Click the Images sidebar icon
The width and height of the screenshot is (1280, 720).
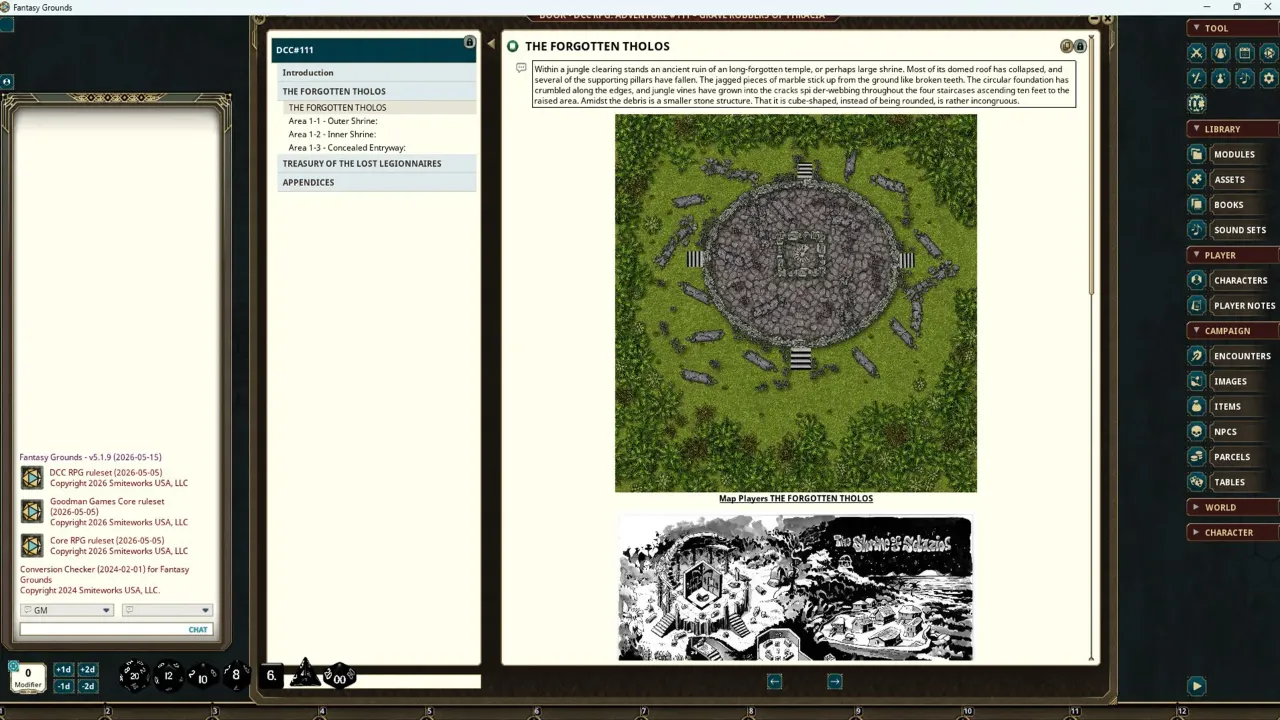[1197, 381]
